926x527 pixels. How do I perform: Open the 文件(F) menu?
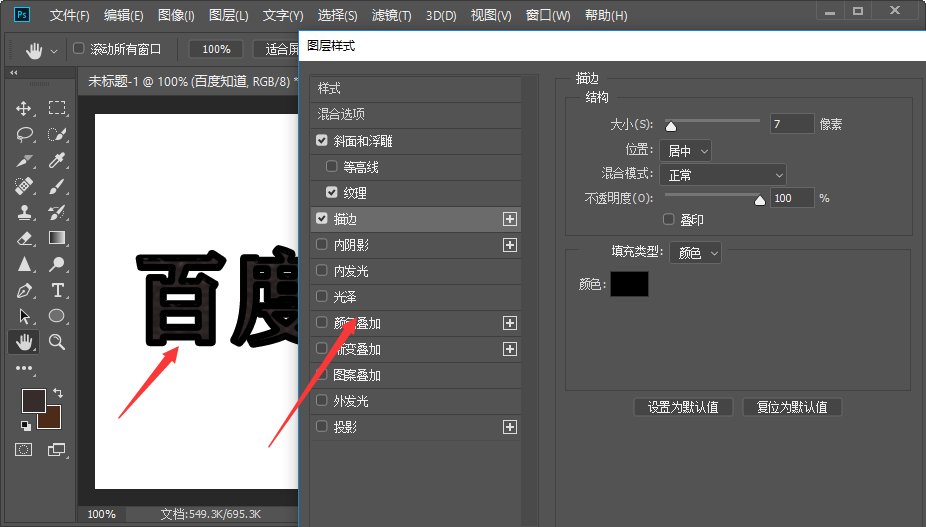(70, 15)
